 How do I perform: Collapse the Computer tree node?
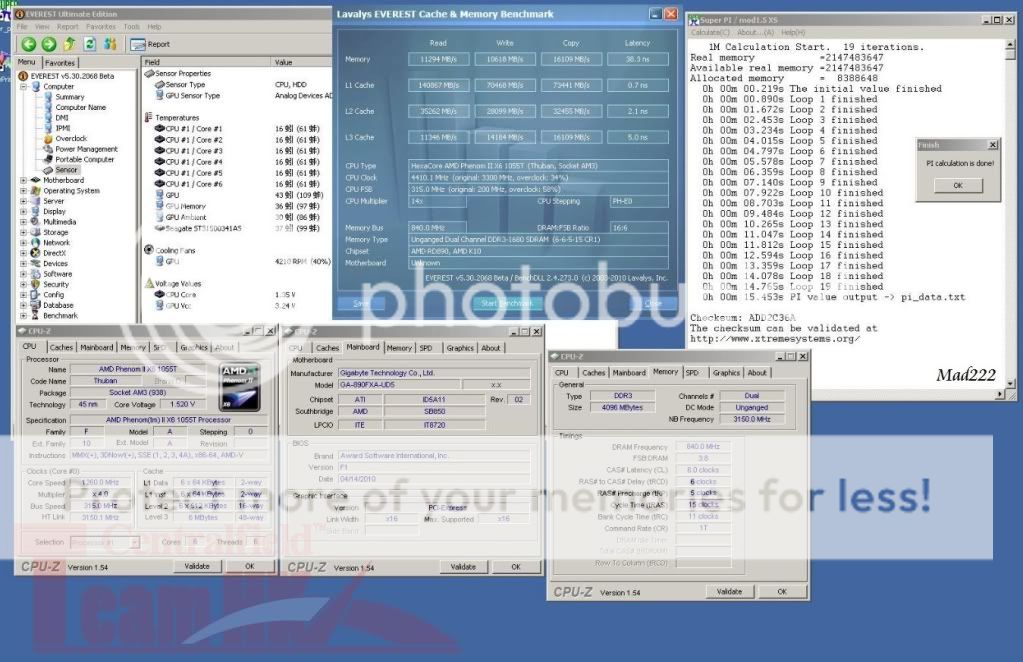pyautogui.click(x=24, y=87)
